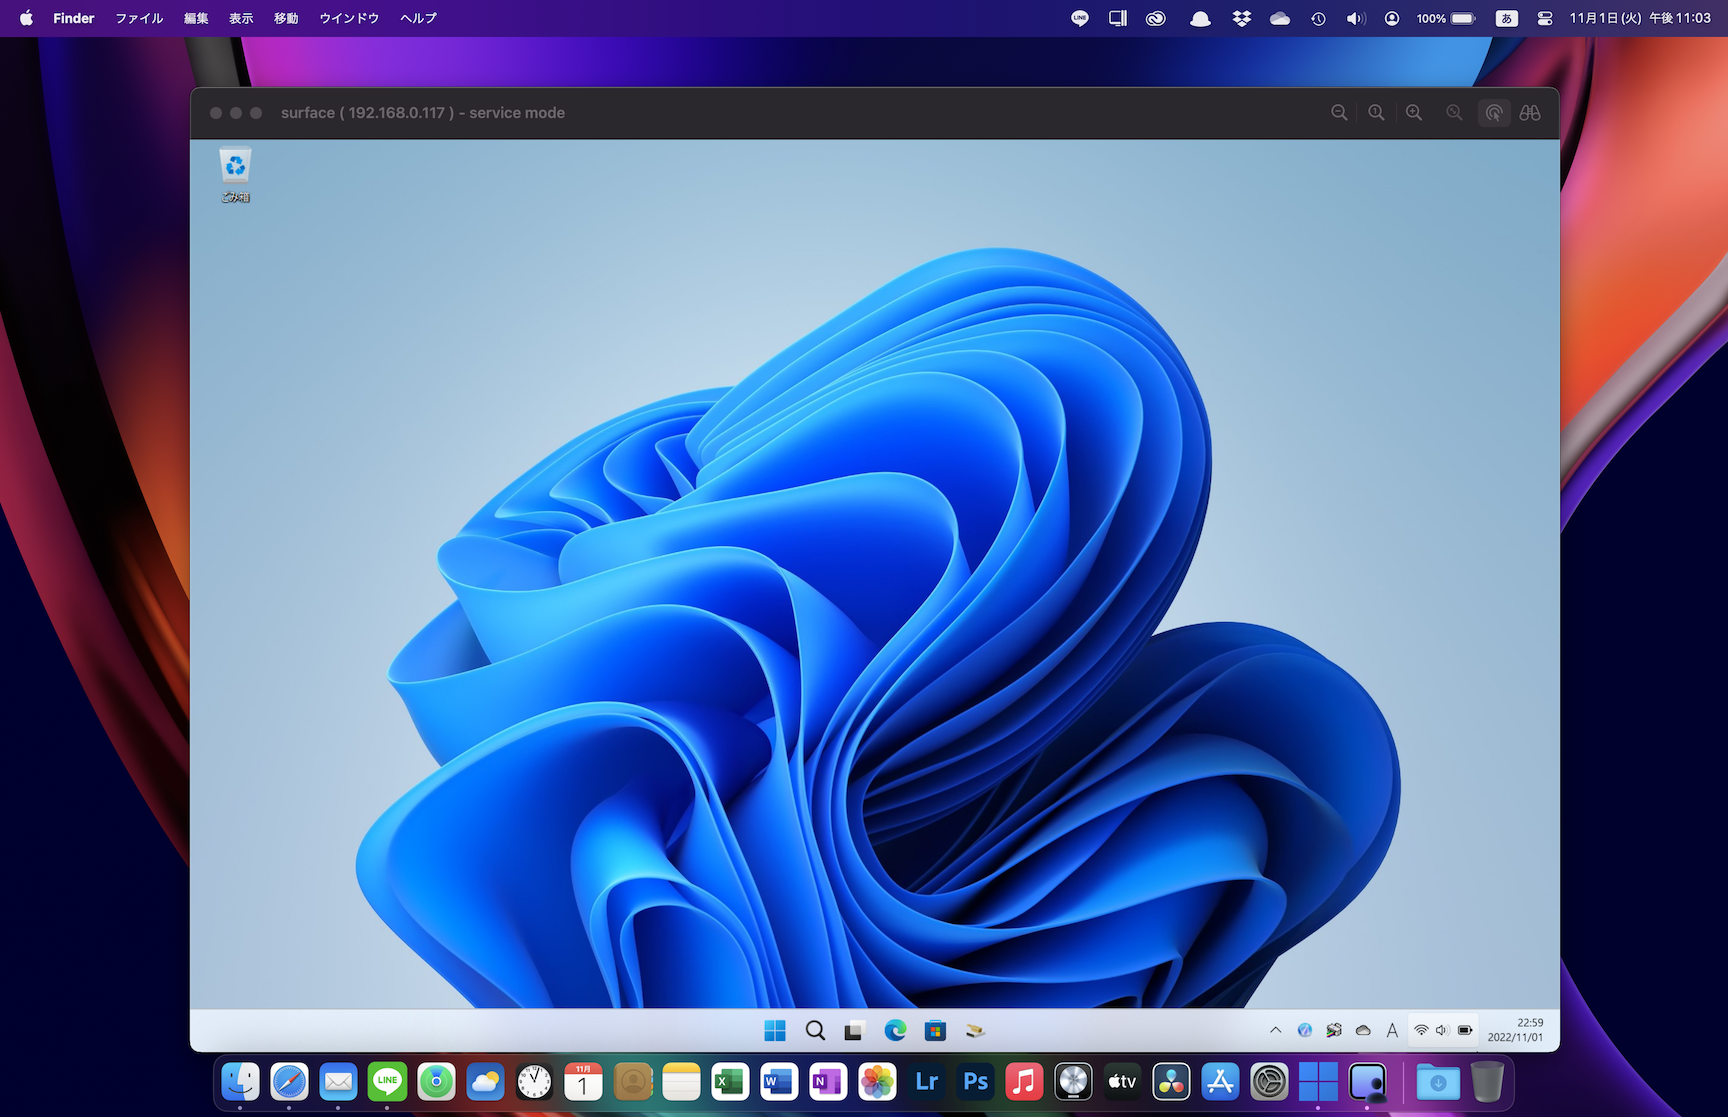Open the Downloads folder in the Dock

pyautogui.click(x=1438, y=1081)
